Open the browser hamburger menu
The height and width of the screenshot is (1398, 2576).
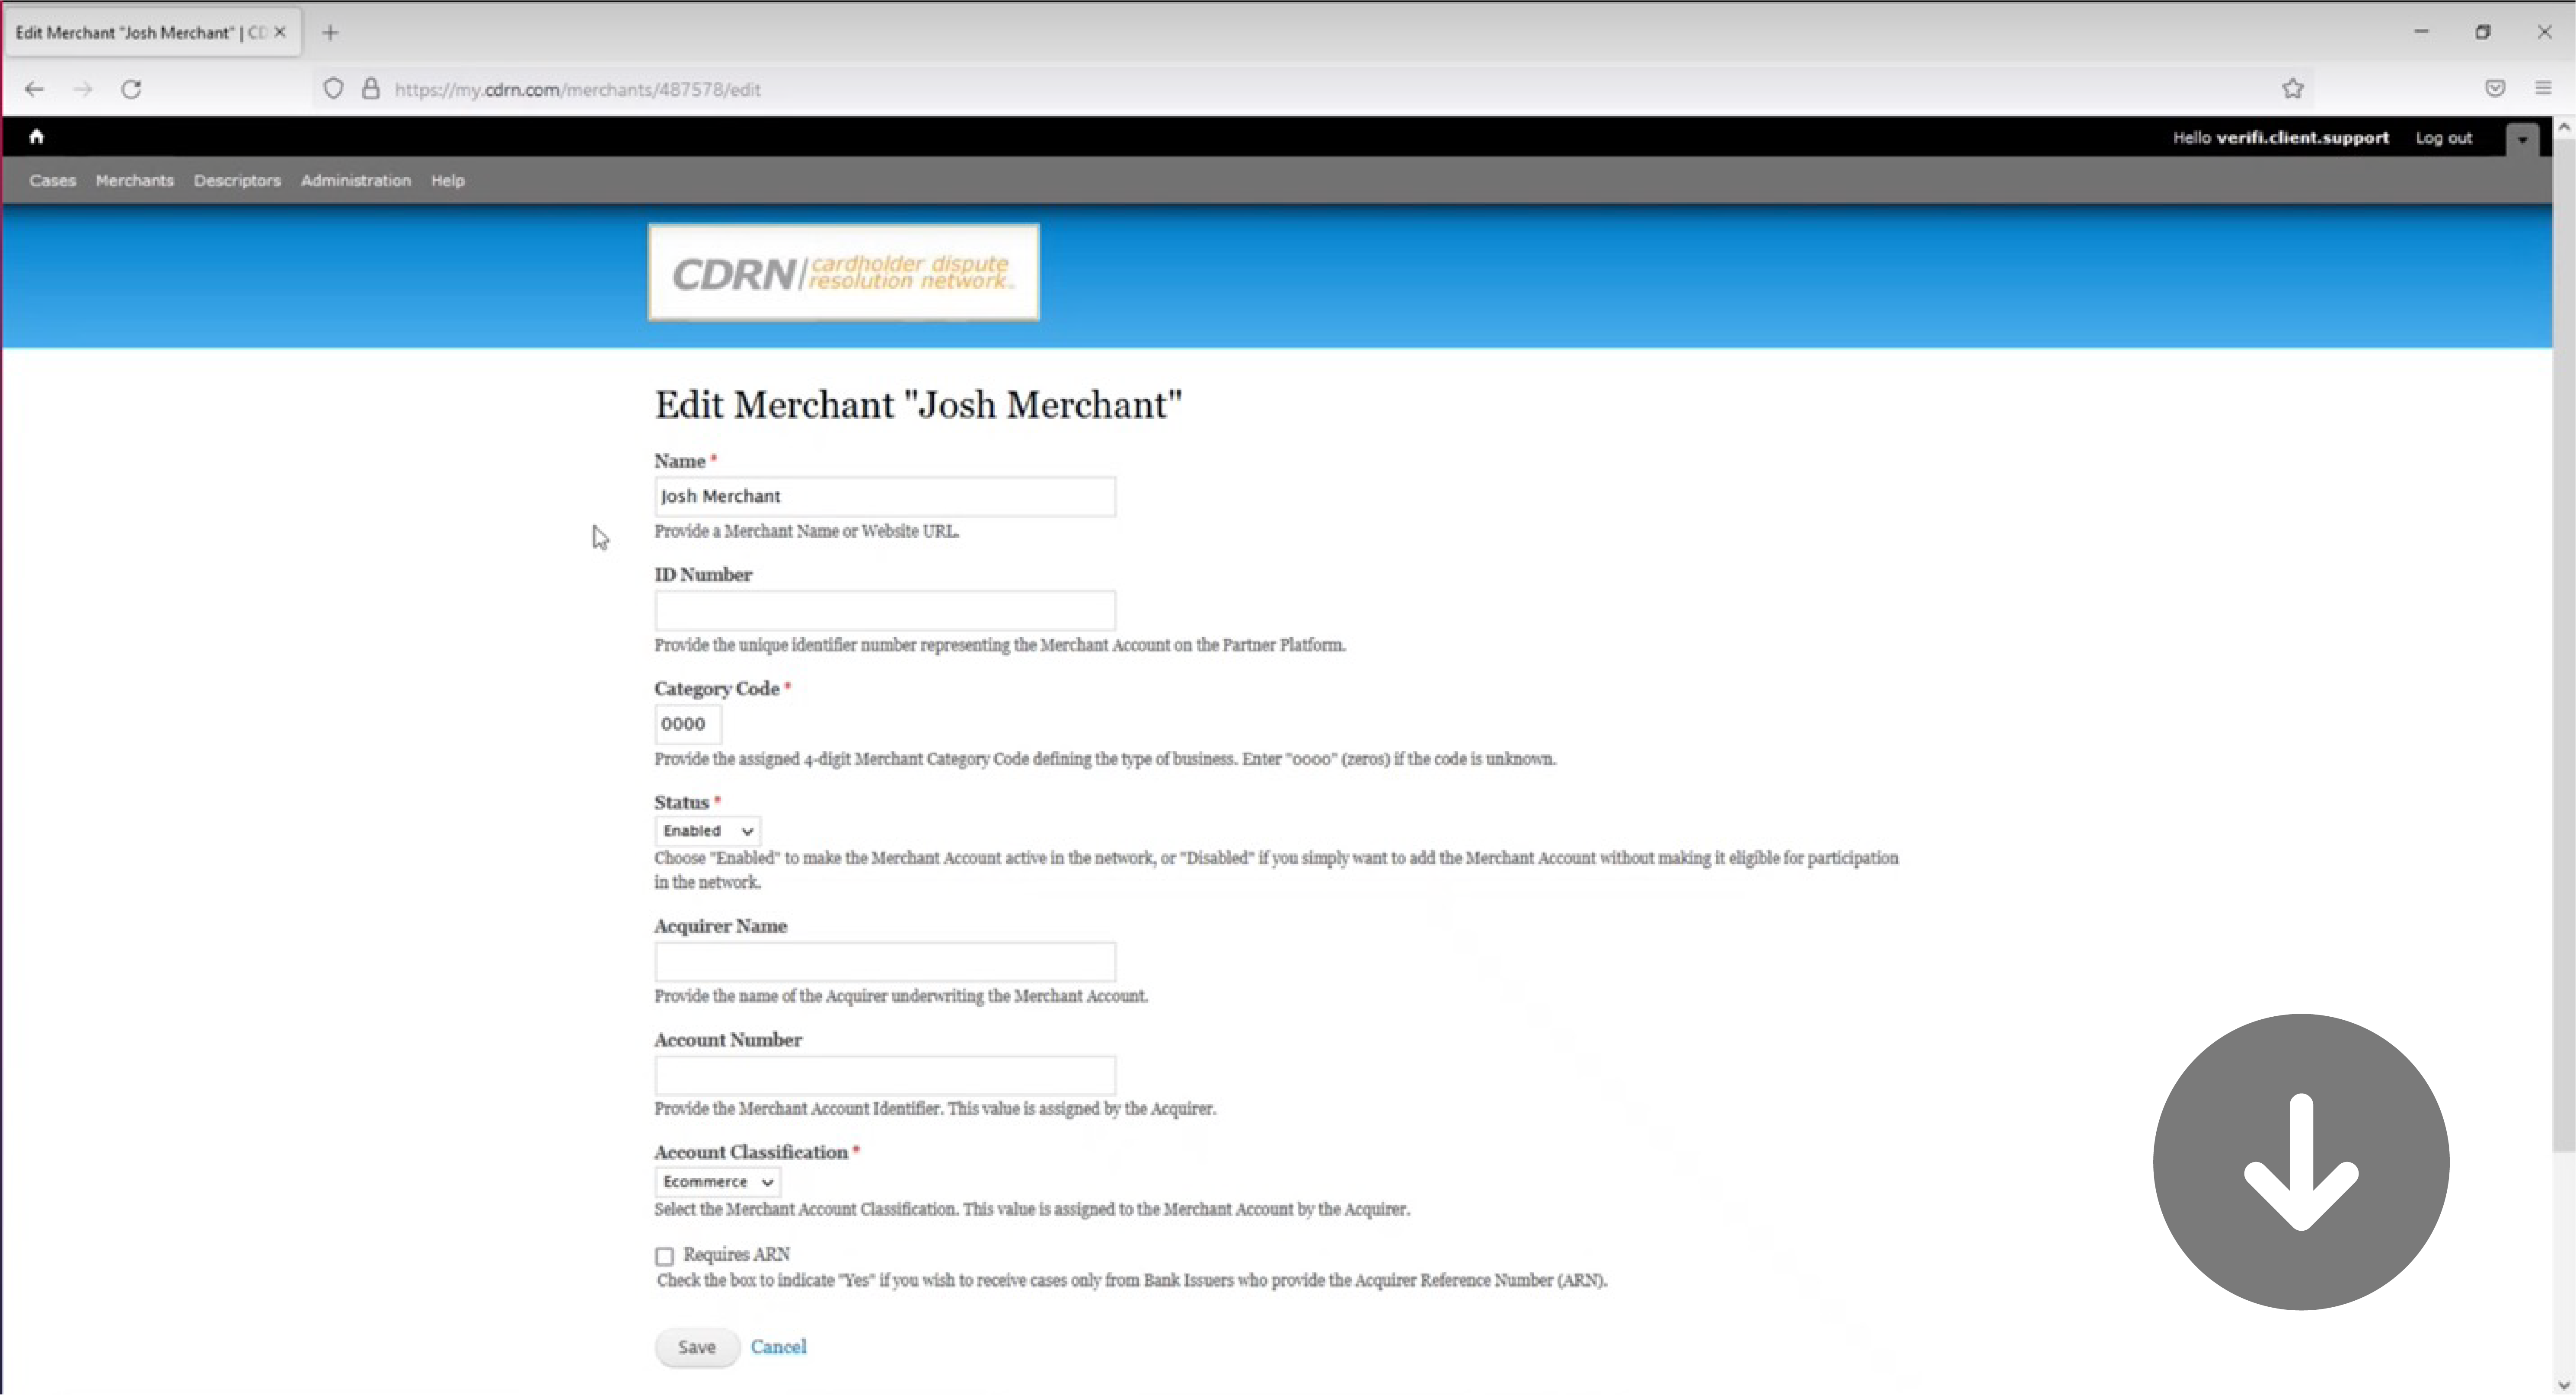pos(2543,89)
